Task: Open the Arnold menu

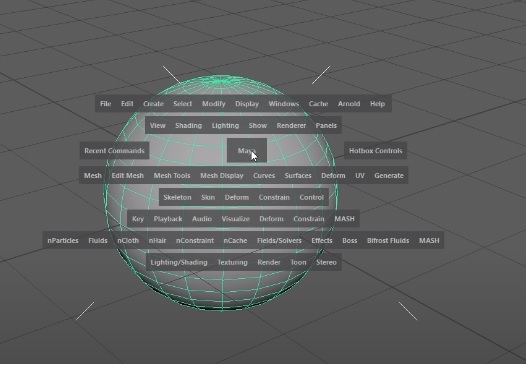Action: tap(349, 104)
